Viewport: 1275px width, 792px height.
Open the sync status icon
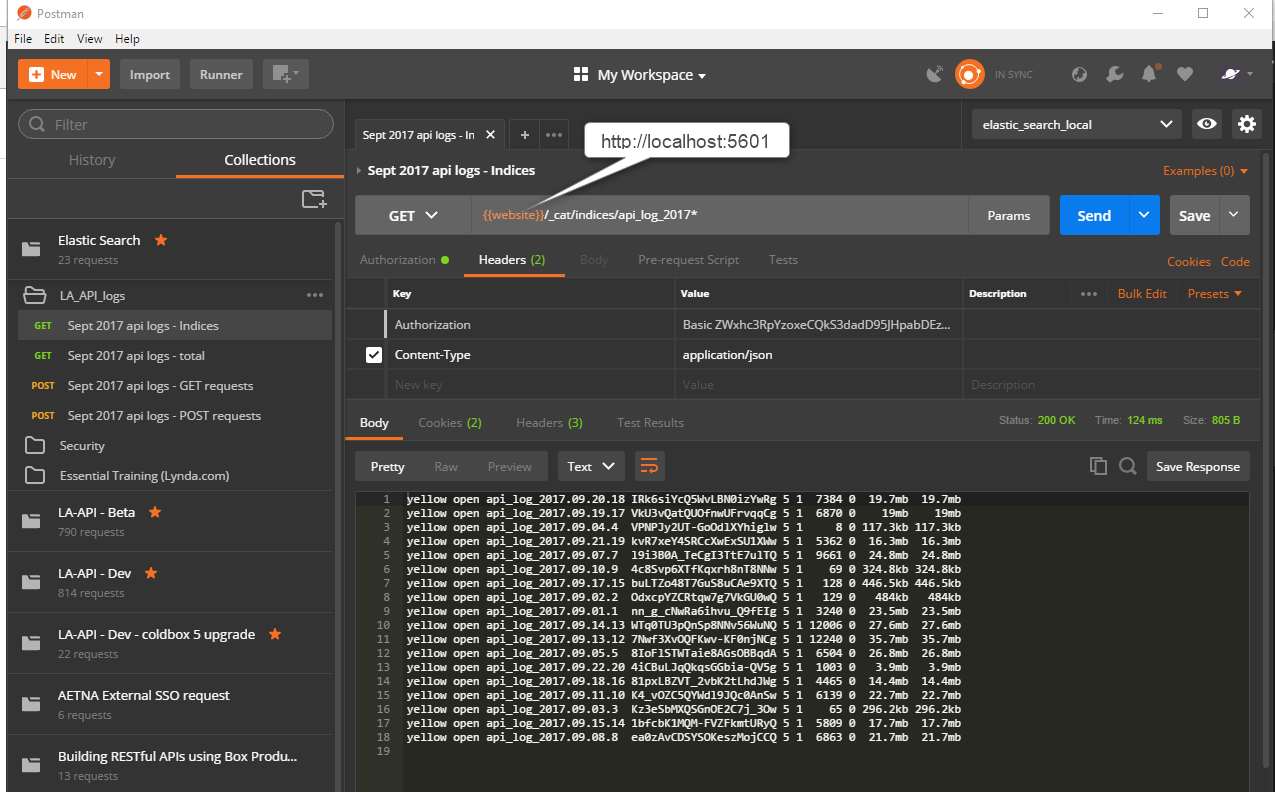click(x=969, y=74)
